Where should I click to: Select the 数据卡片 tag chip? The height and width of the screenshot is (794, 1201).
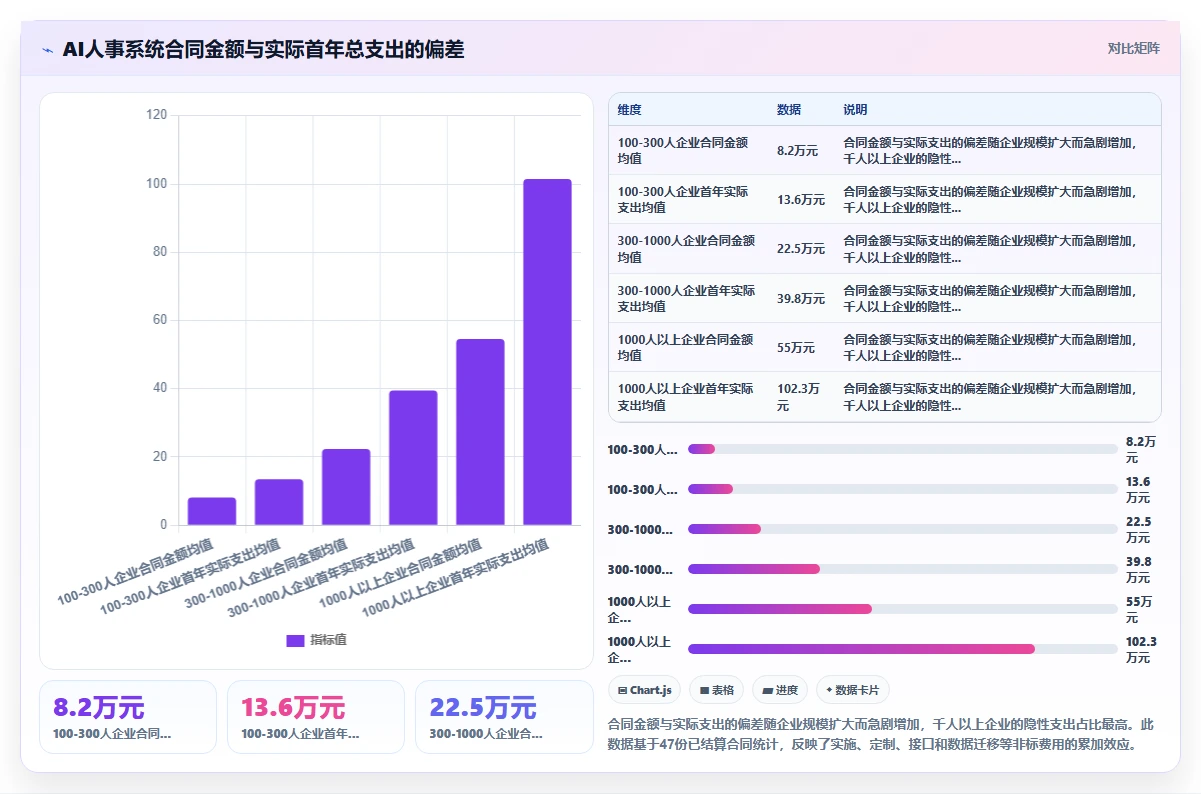[852, 690]
